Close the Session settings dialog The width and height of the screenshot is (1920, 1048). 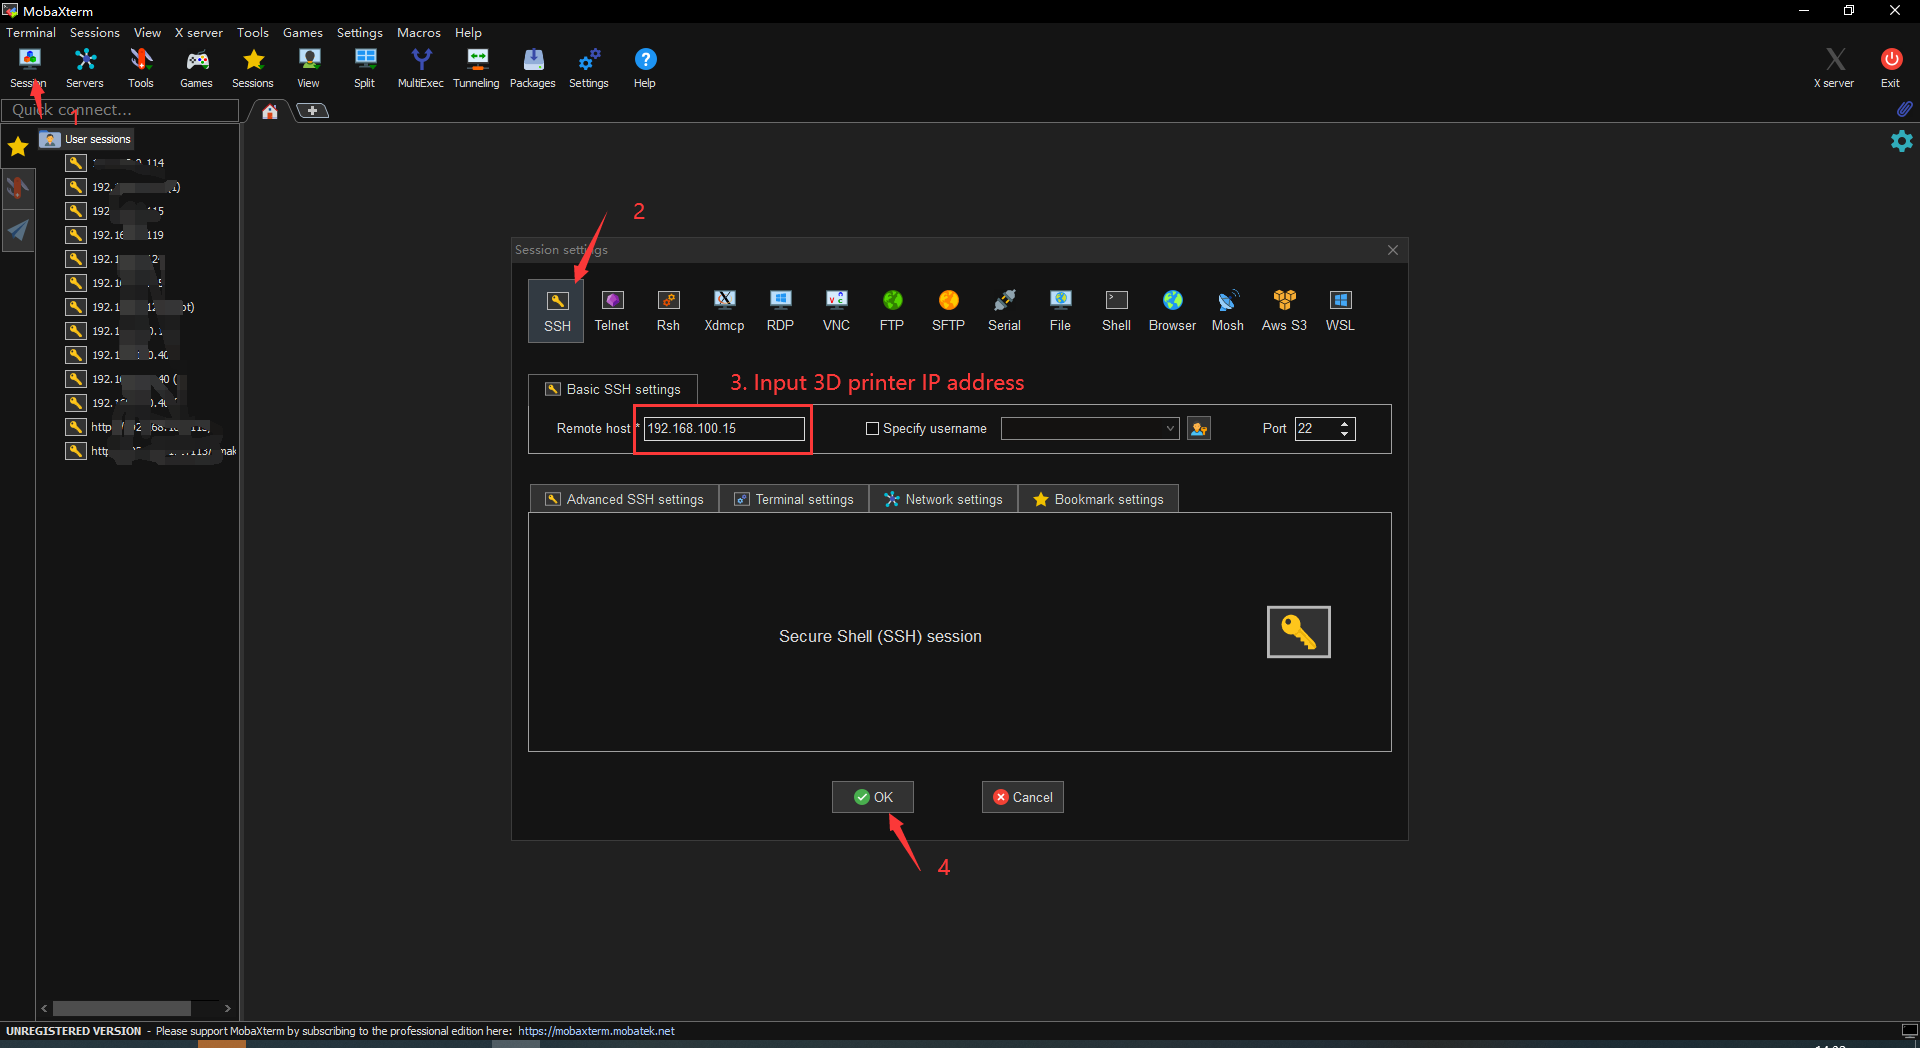point(1393,250)
